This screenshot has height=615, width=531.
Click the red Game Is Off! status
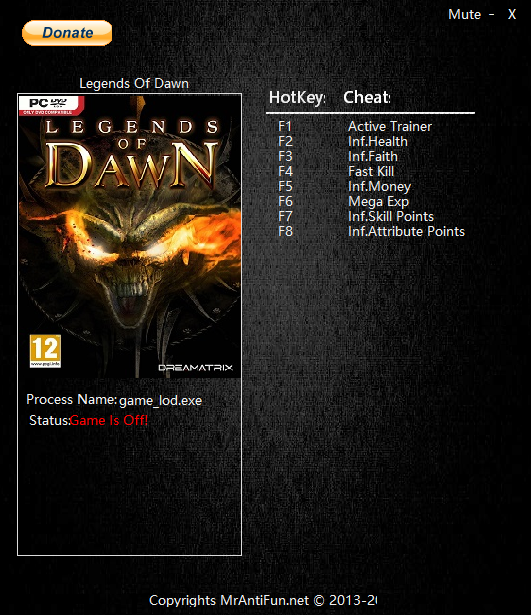[x=109, y=420]
